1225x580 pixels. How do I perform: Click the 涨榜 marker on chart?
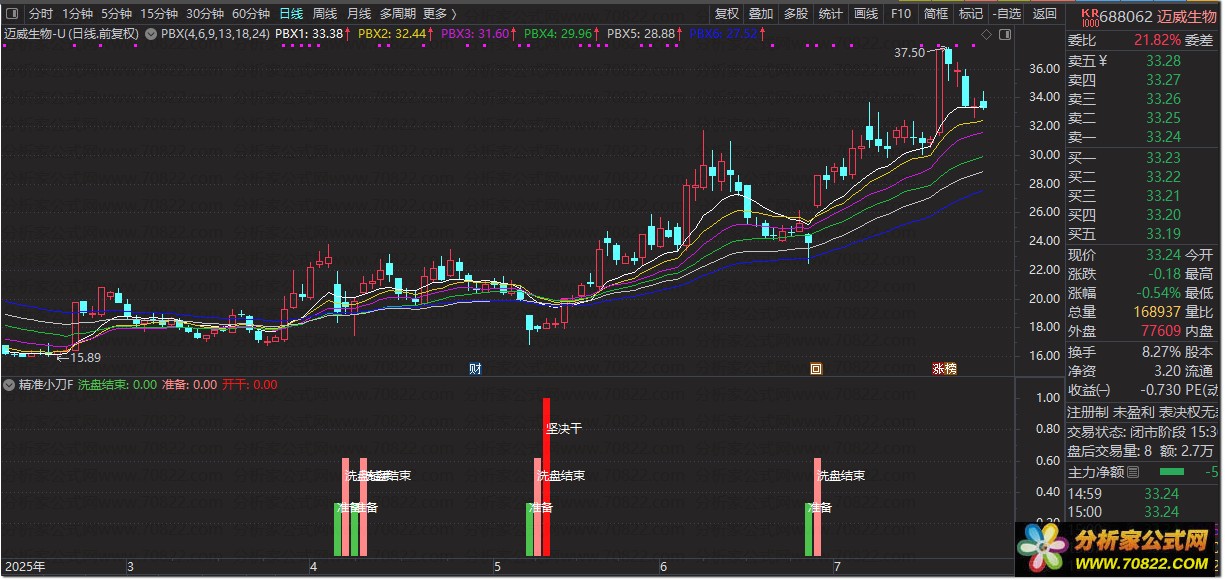945,369
